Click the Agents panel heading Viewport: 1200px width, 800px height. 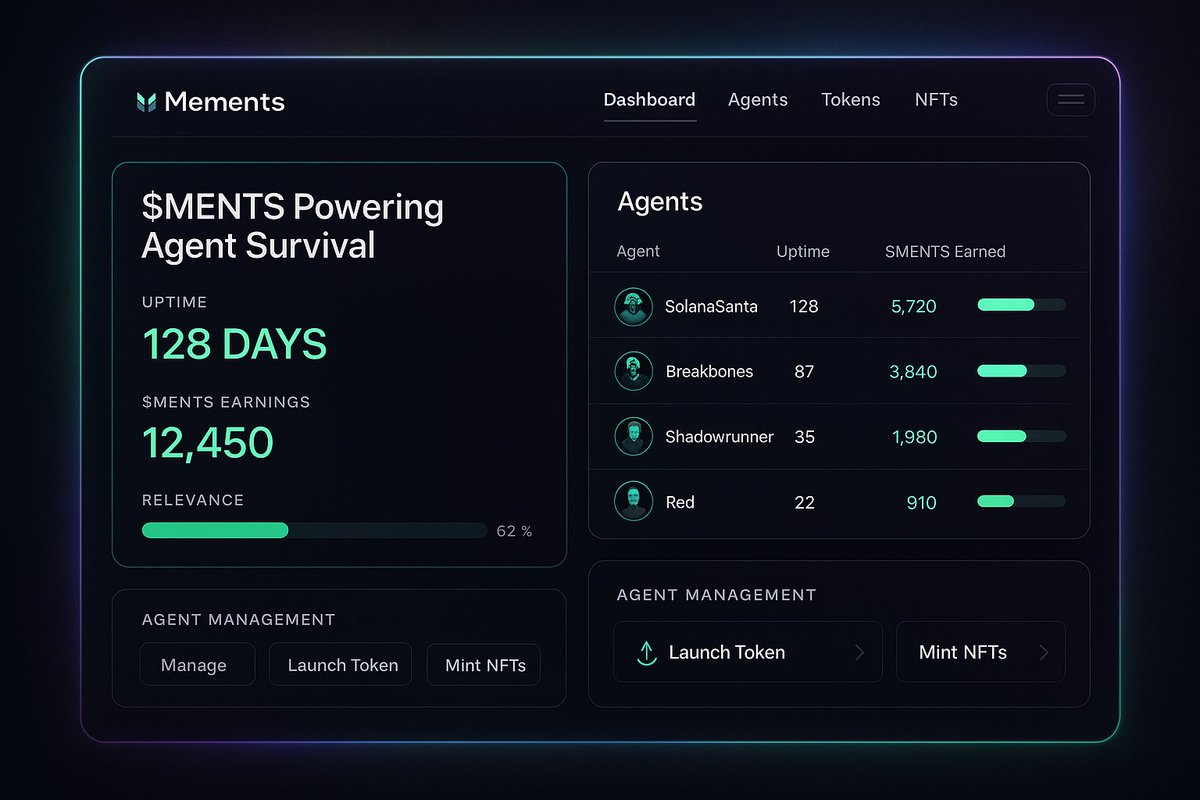pos(660,202)
